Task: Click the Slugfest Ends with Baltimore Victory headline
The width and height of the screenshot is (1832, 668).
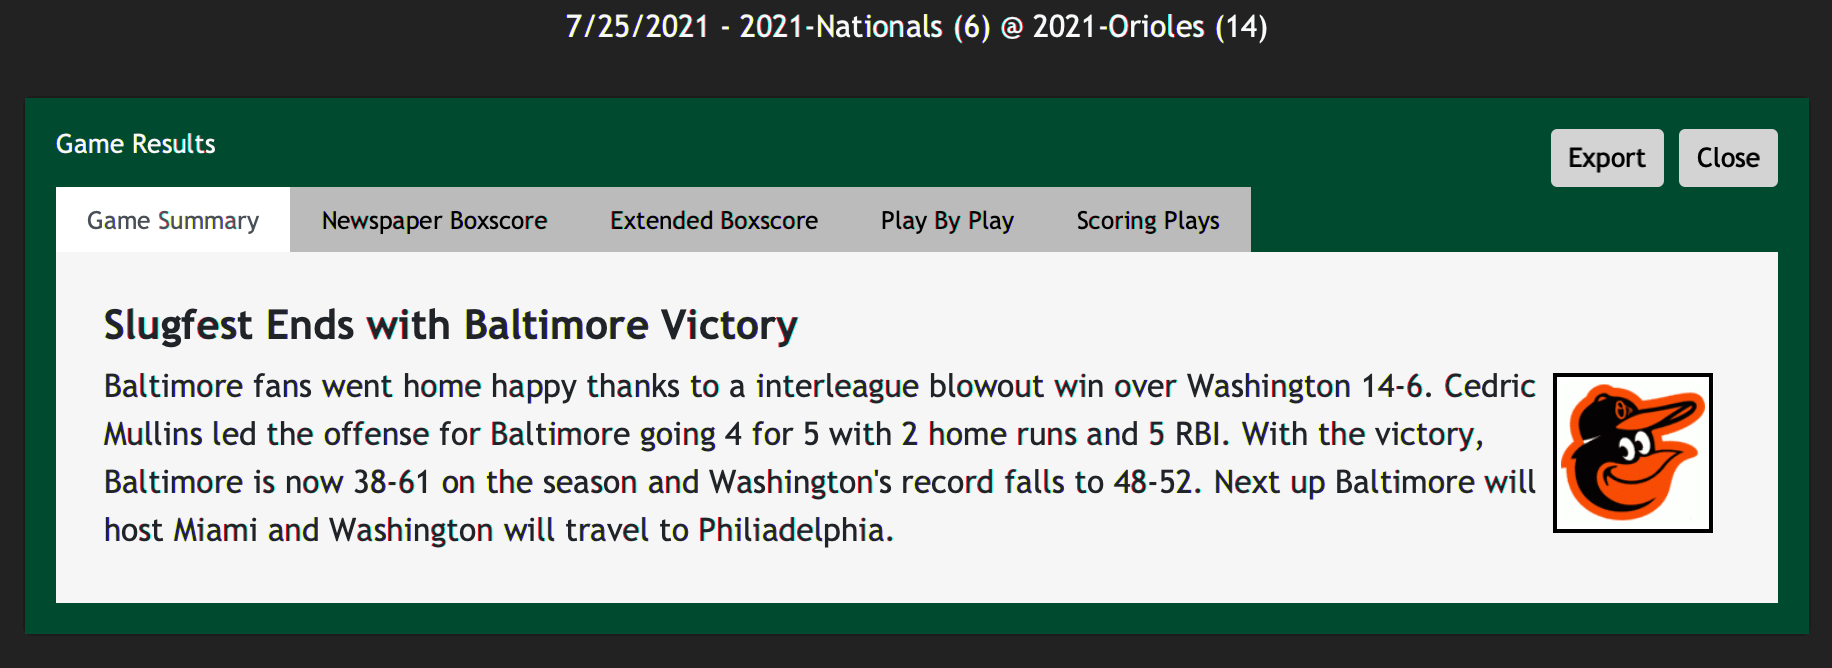Action: click(451, 326)
